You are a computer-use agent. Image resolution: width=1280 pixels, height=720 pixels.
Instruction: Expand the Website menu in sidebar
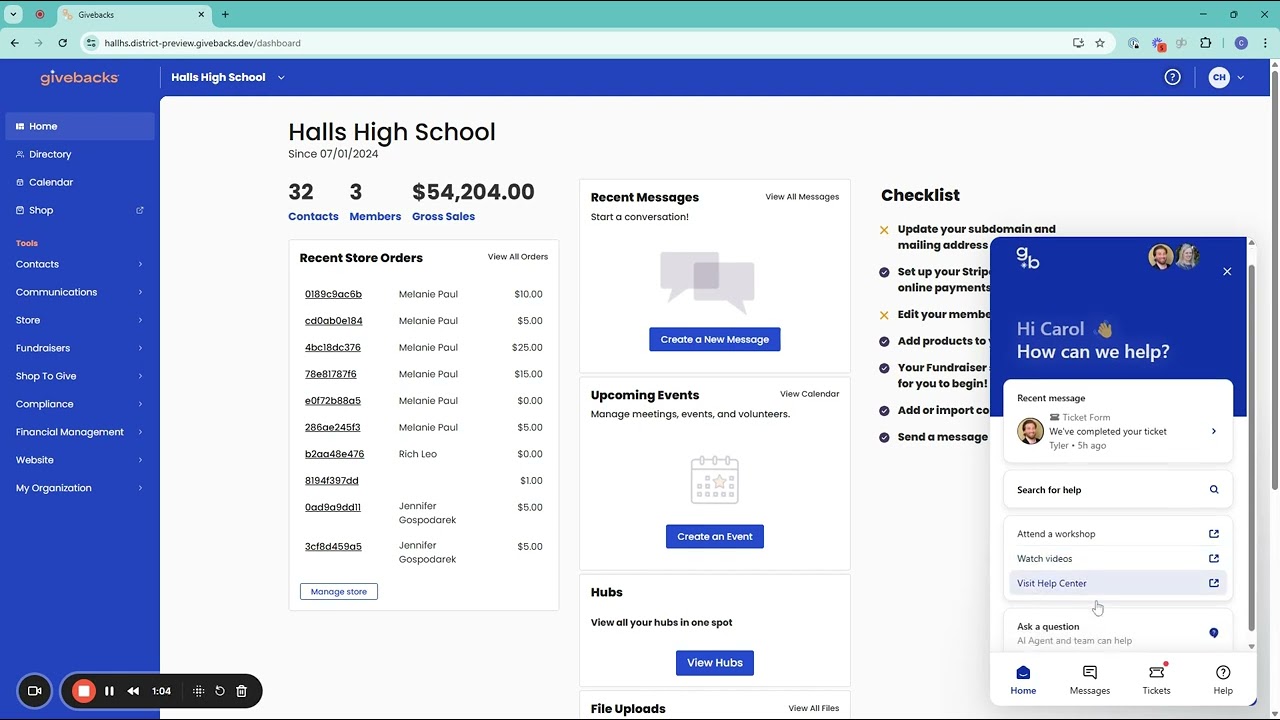click(x=80, y=460)
